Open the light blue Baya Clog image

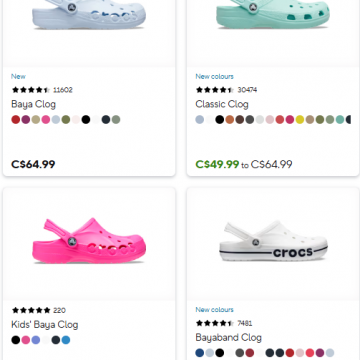(89, 15)
